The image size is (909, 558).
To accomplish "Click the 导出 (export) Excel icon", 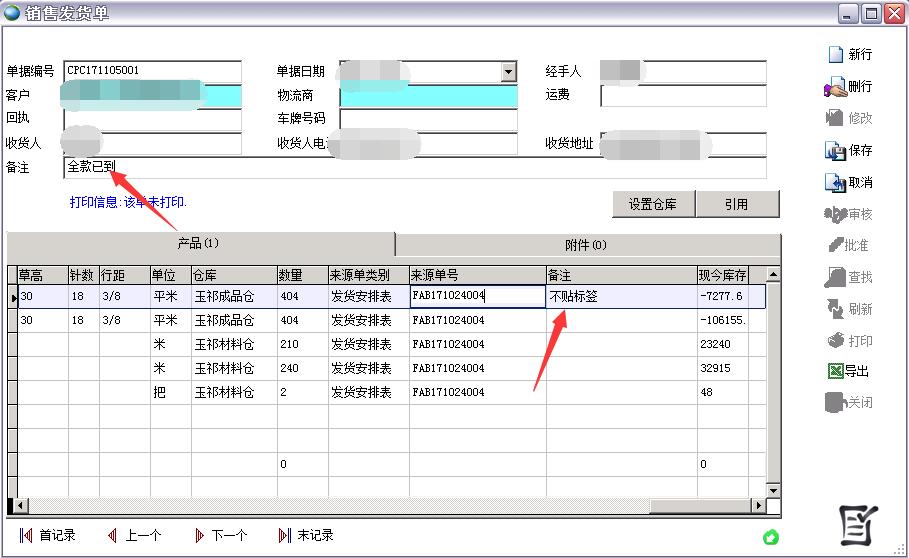I will [835, 371].
